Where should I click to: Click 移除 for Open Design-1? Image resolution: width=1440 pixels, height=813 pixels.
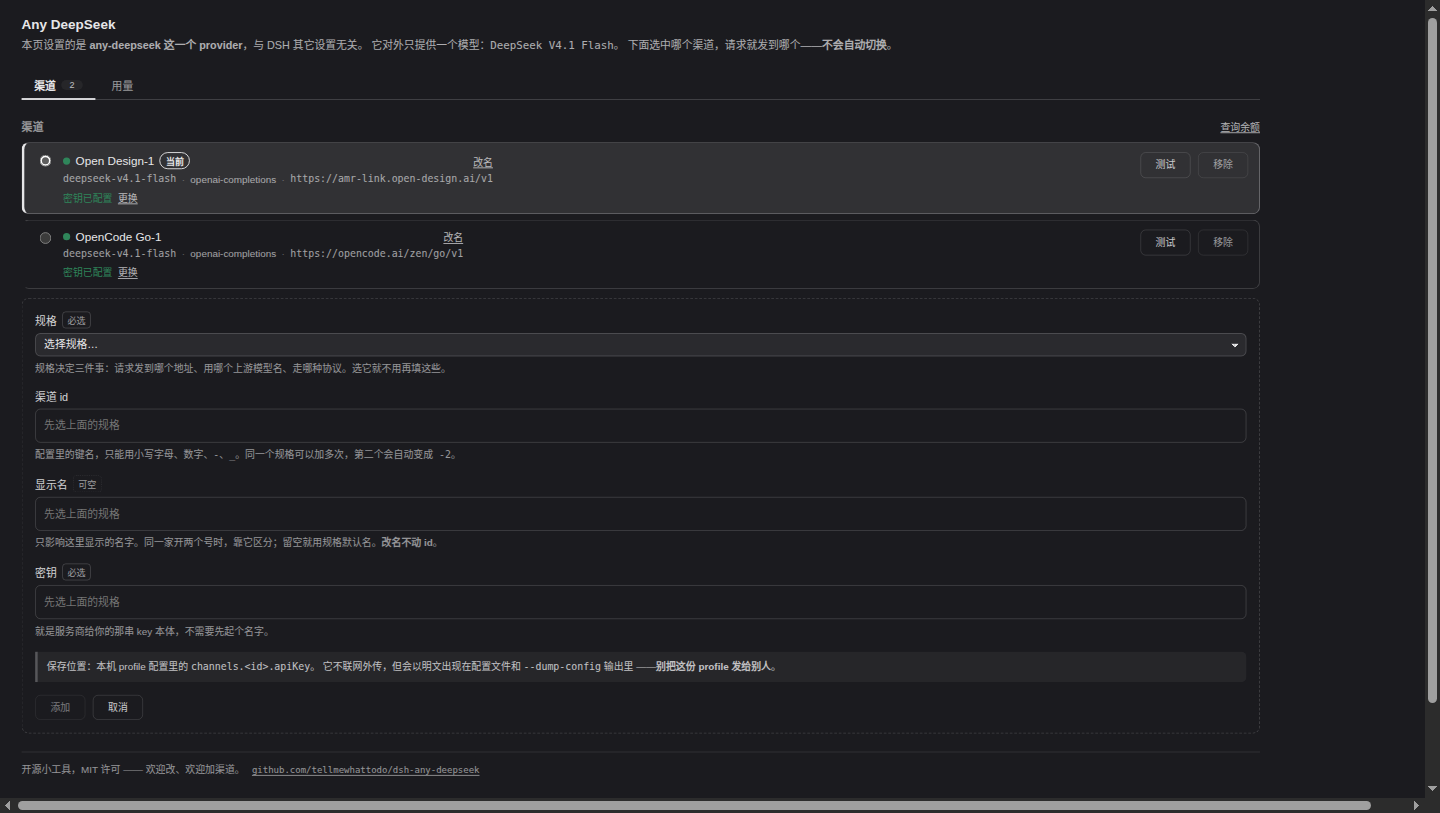[1223, 165]
